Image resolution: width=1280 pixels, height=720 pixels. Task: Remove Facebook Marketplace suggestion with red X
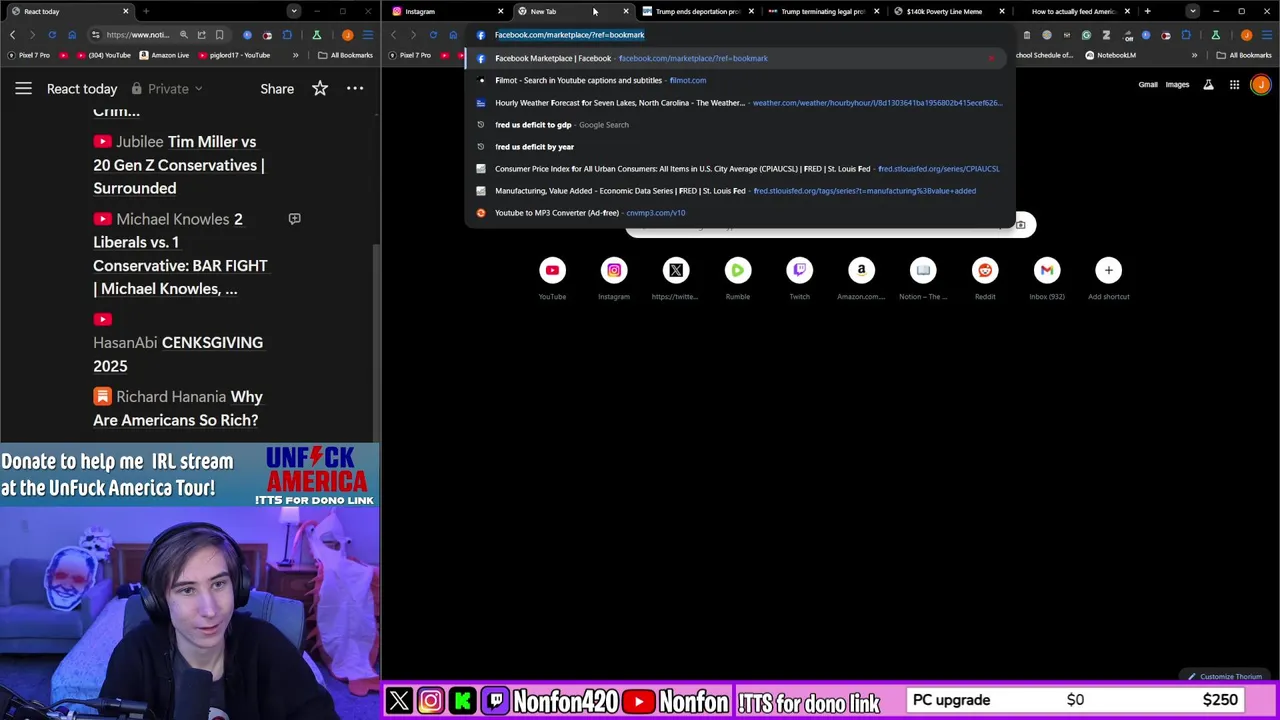pyautogui.click(x=992, y=58)
